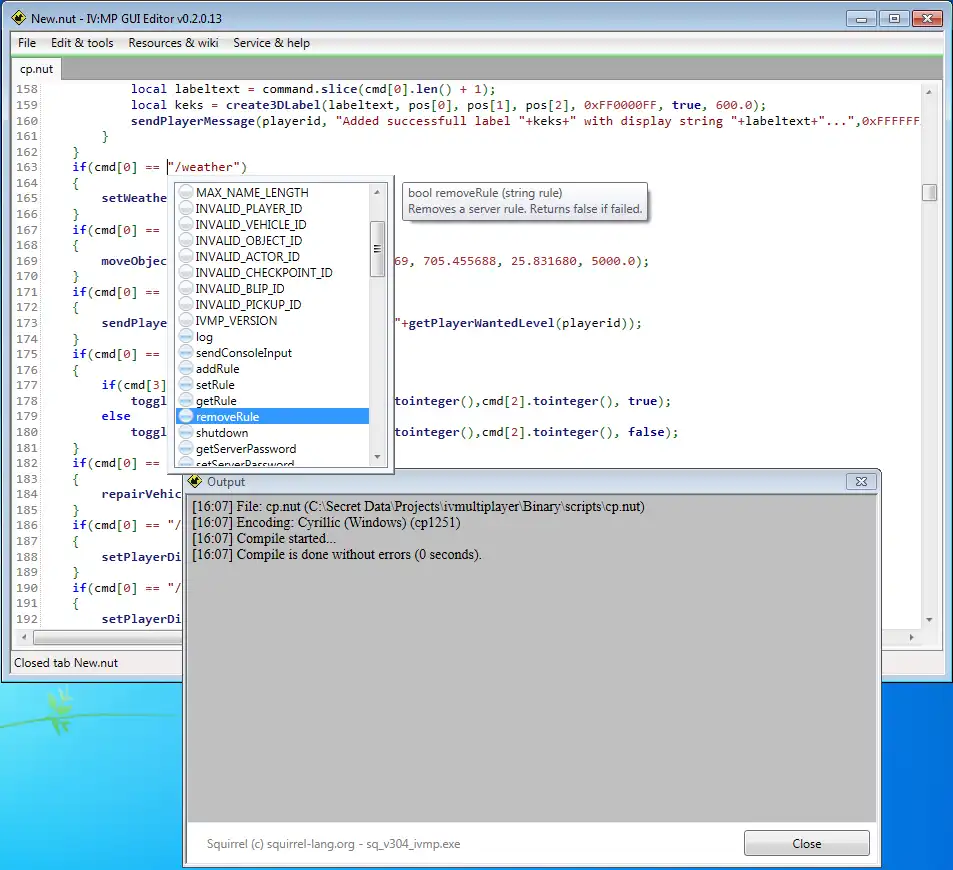The width and height of the screenshot is (953, 870).
Task: Click the function icon beside setRule
Action: [x=186, y=384]
